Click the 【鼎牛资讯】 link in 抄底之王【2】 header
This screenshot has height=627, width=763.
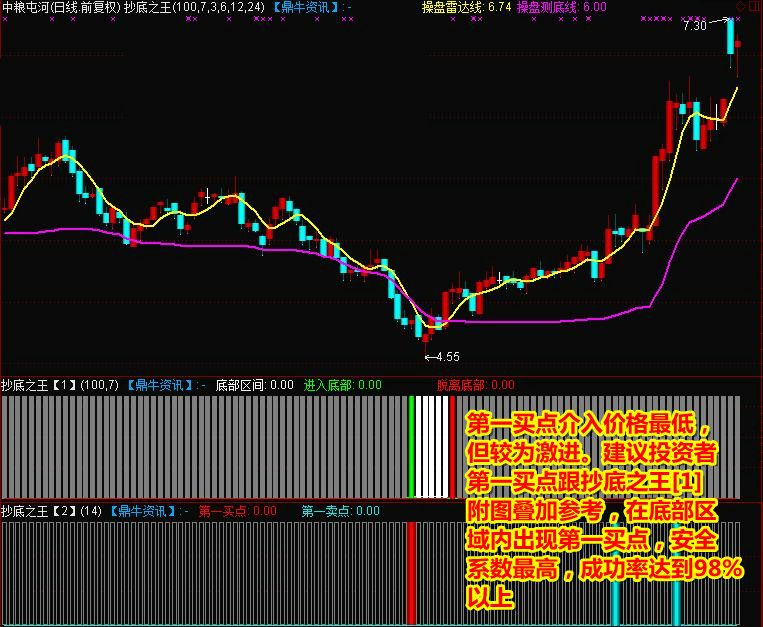click(x=143, y=511)
